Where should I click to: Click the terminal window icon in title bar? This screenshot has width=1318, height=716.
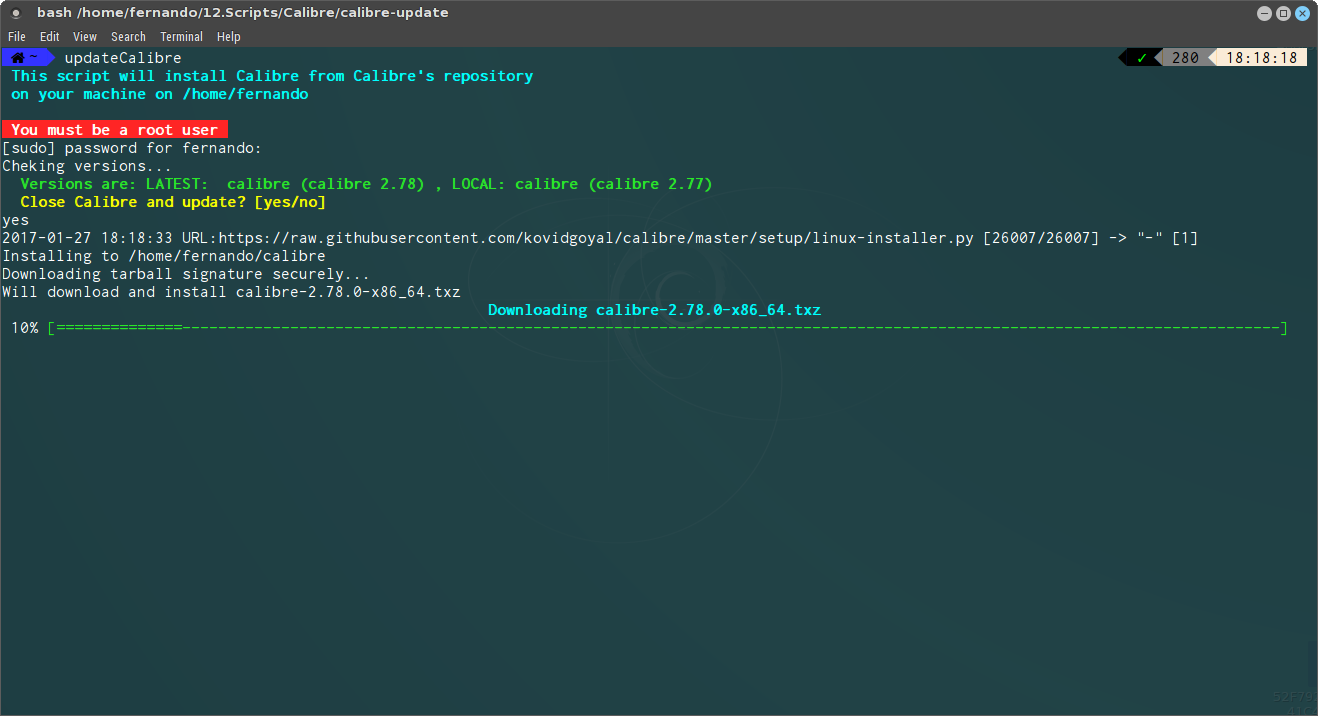pos(16,13)
